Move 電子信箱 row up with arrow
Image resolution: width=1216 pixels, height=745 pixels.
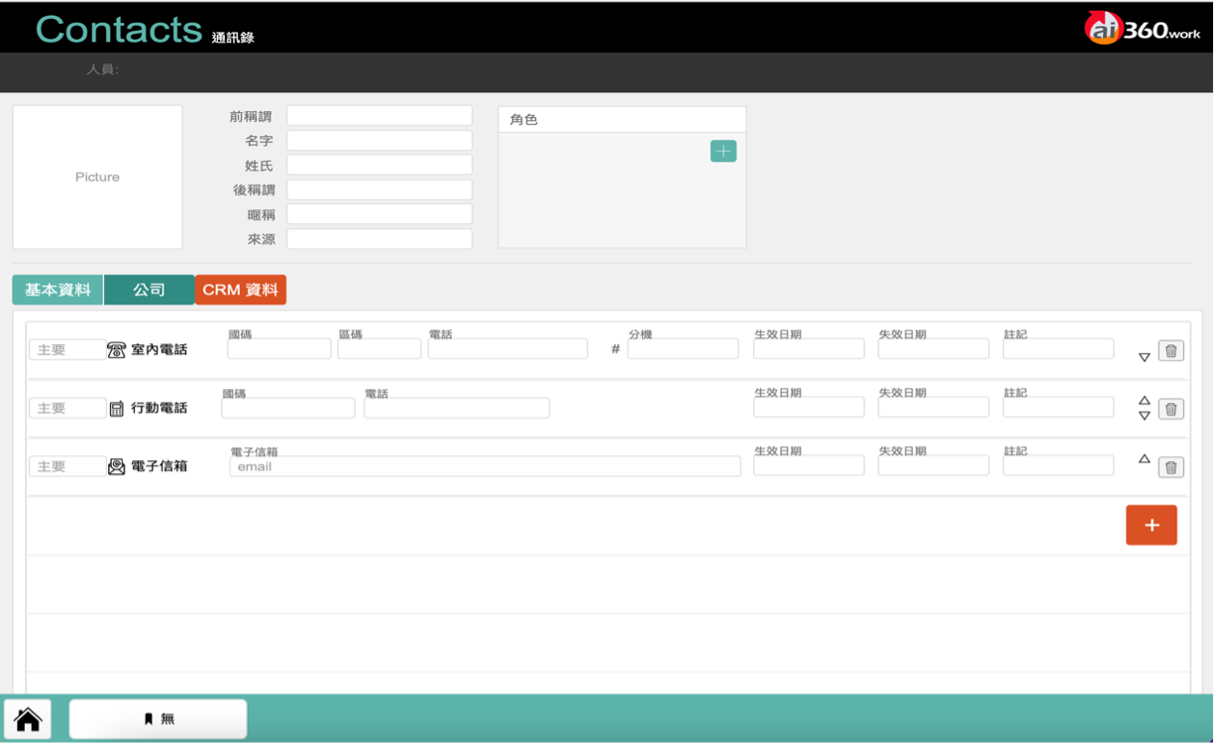pos(1144,460)
